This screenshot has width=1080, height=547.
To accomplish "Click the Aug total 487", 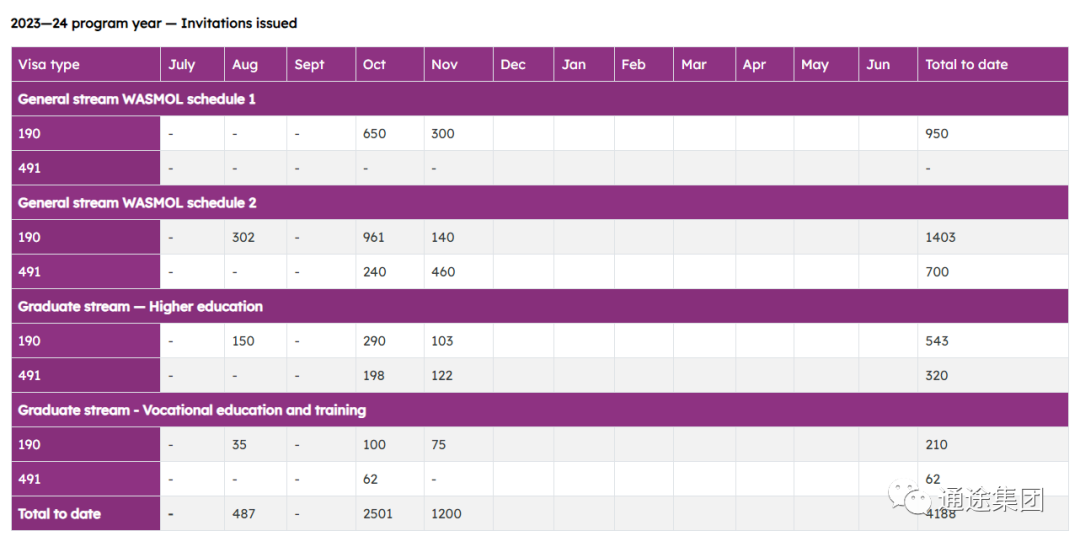I will 243,514.
